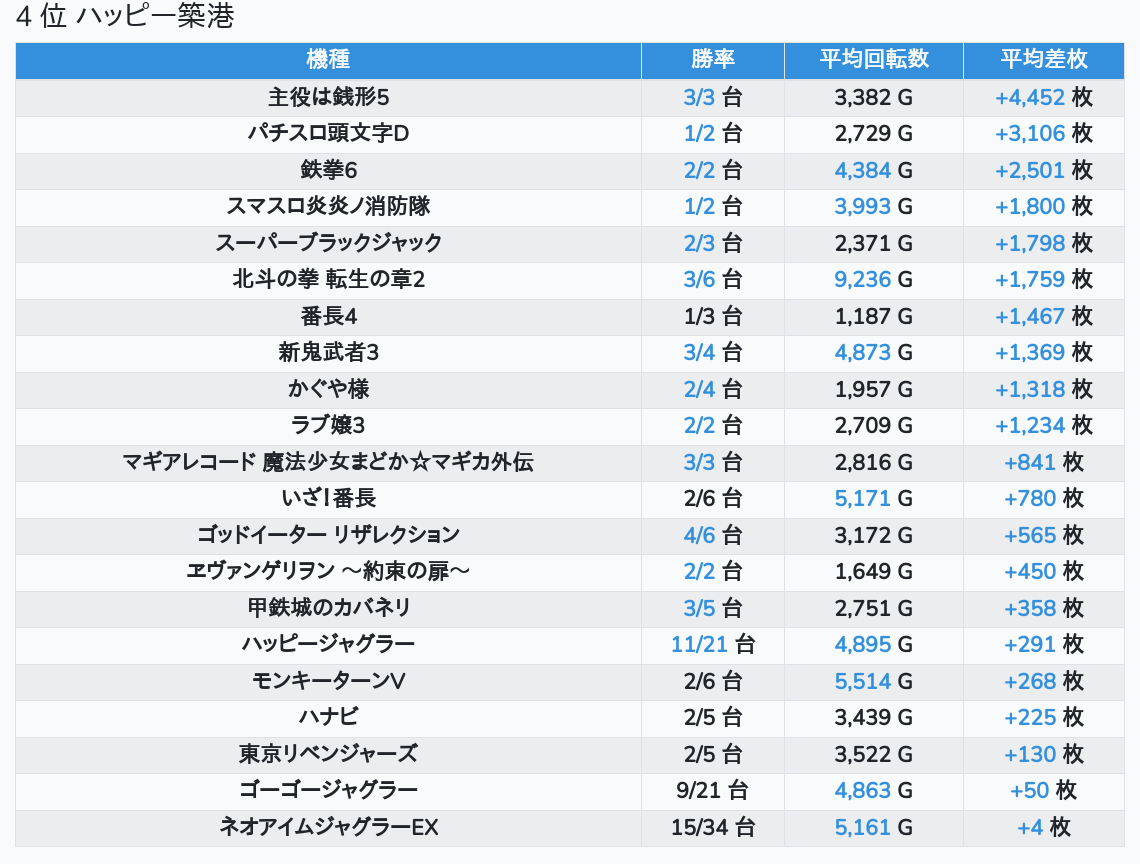This screenshot has height=864, width=1140.
Task: Select the スマスロ炎炎ノ消防隊 machine name
Action: 328,206
